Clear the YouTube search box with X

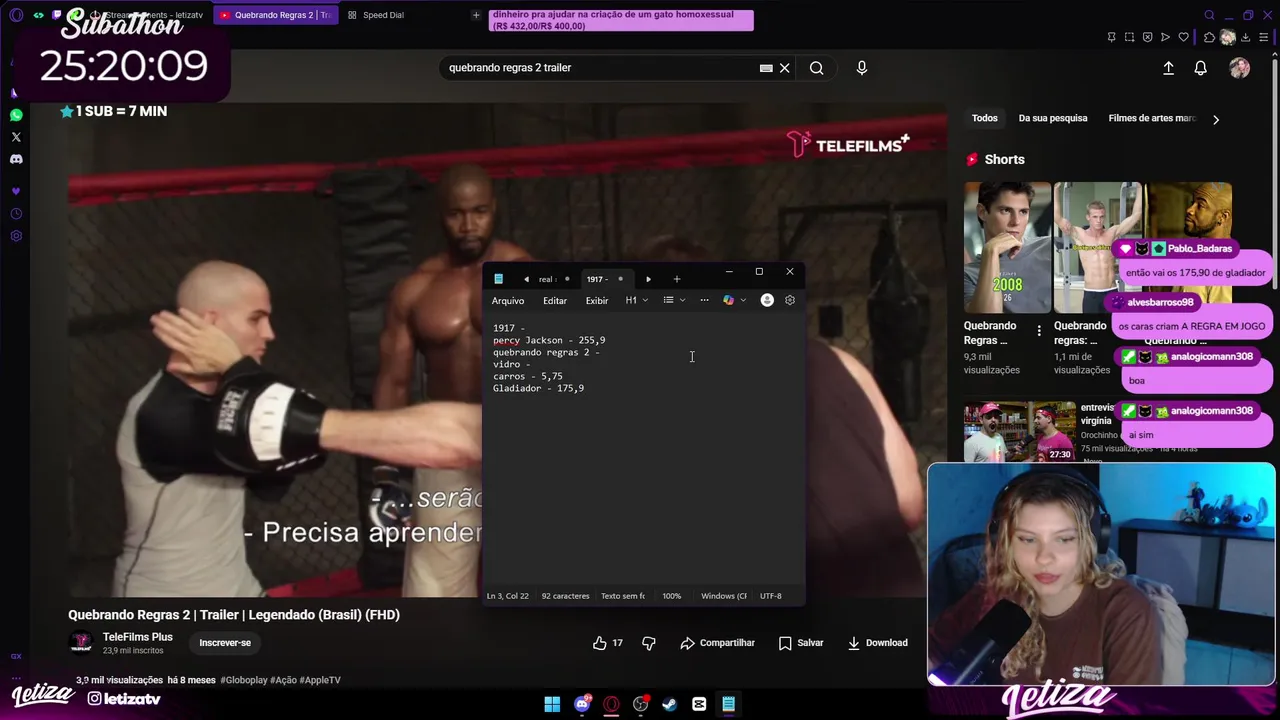785,68
